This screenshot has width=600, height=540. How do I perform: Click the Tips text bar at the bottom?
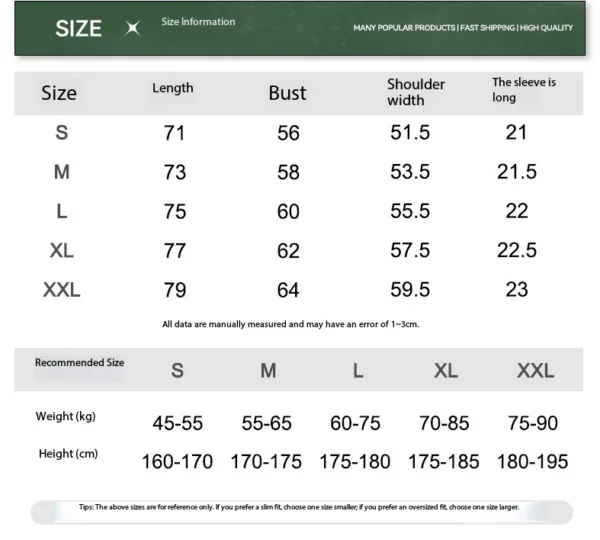pyautogui.click(x=300, y=508)
